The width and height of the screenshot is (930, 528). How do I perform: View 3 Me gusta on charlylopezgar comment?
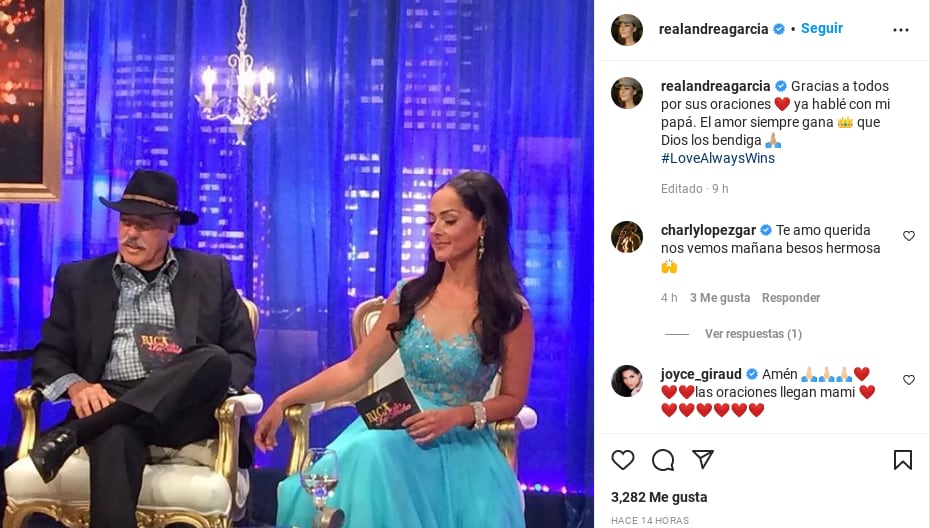coord(719,298)
